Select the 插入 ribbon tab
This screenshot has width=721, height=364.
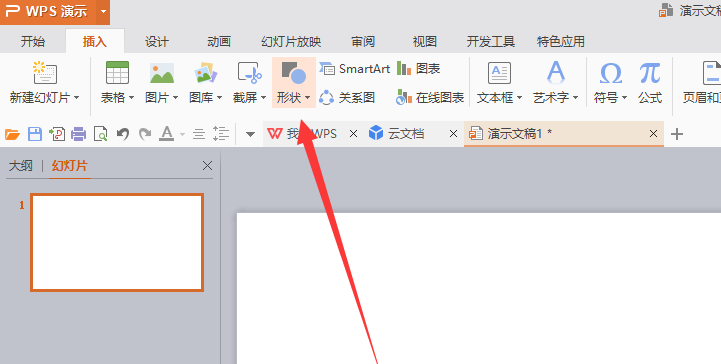tap(95, 41)
